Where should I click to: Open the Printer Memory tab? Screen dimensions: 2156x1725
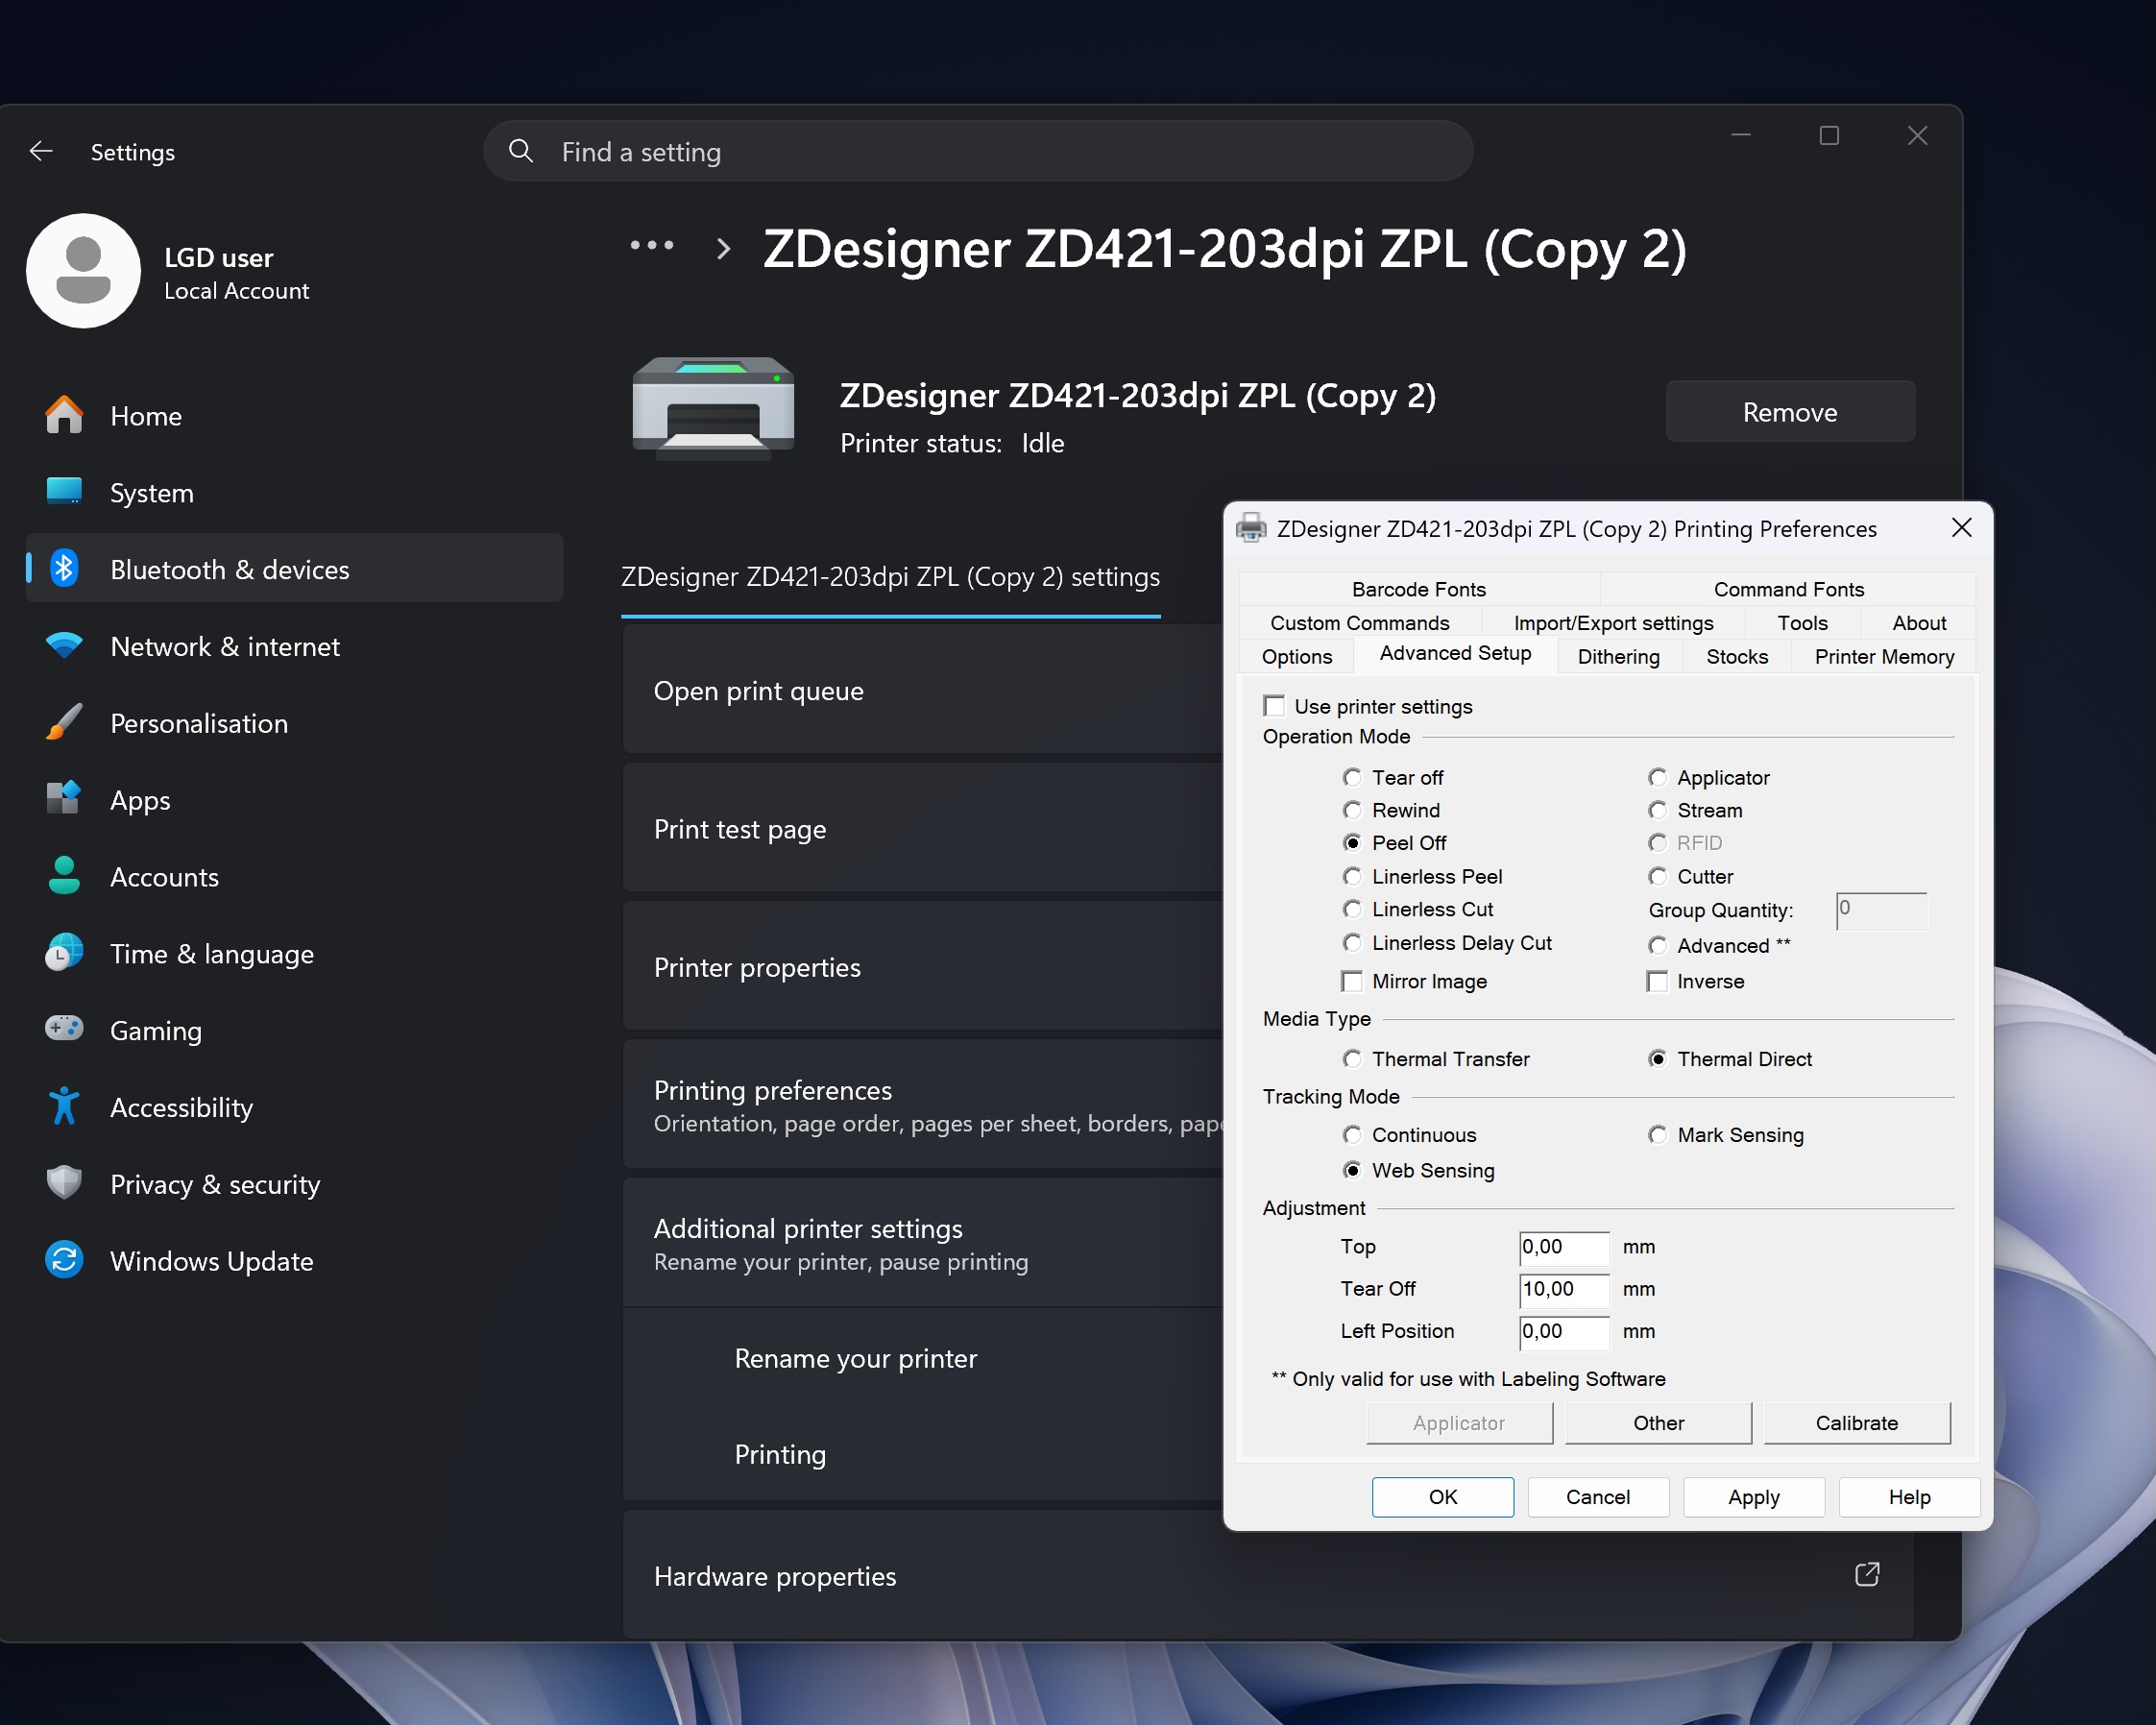1883,656
